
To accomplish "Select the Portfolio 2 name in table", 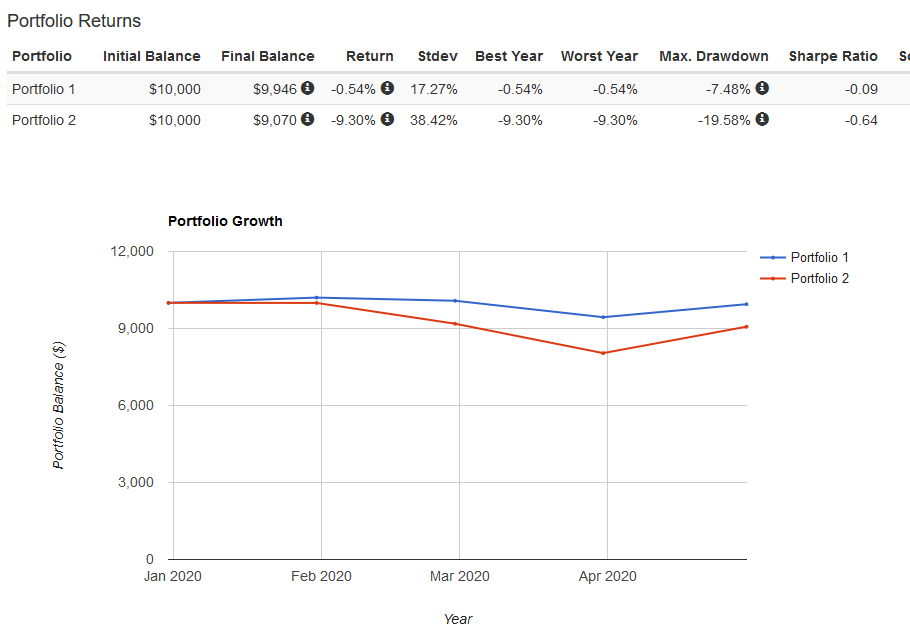I will click(44, 120).
